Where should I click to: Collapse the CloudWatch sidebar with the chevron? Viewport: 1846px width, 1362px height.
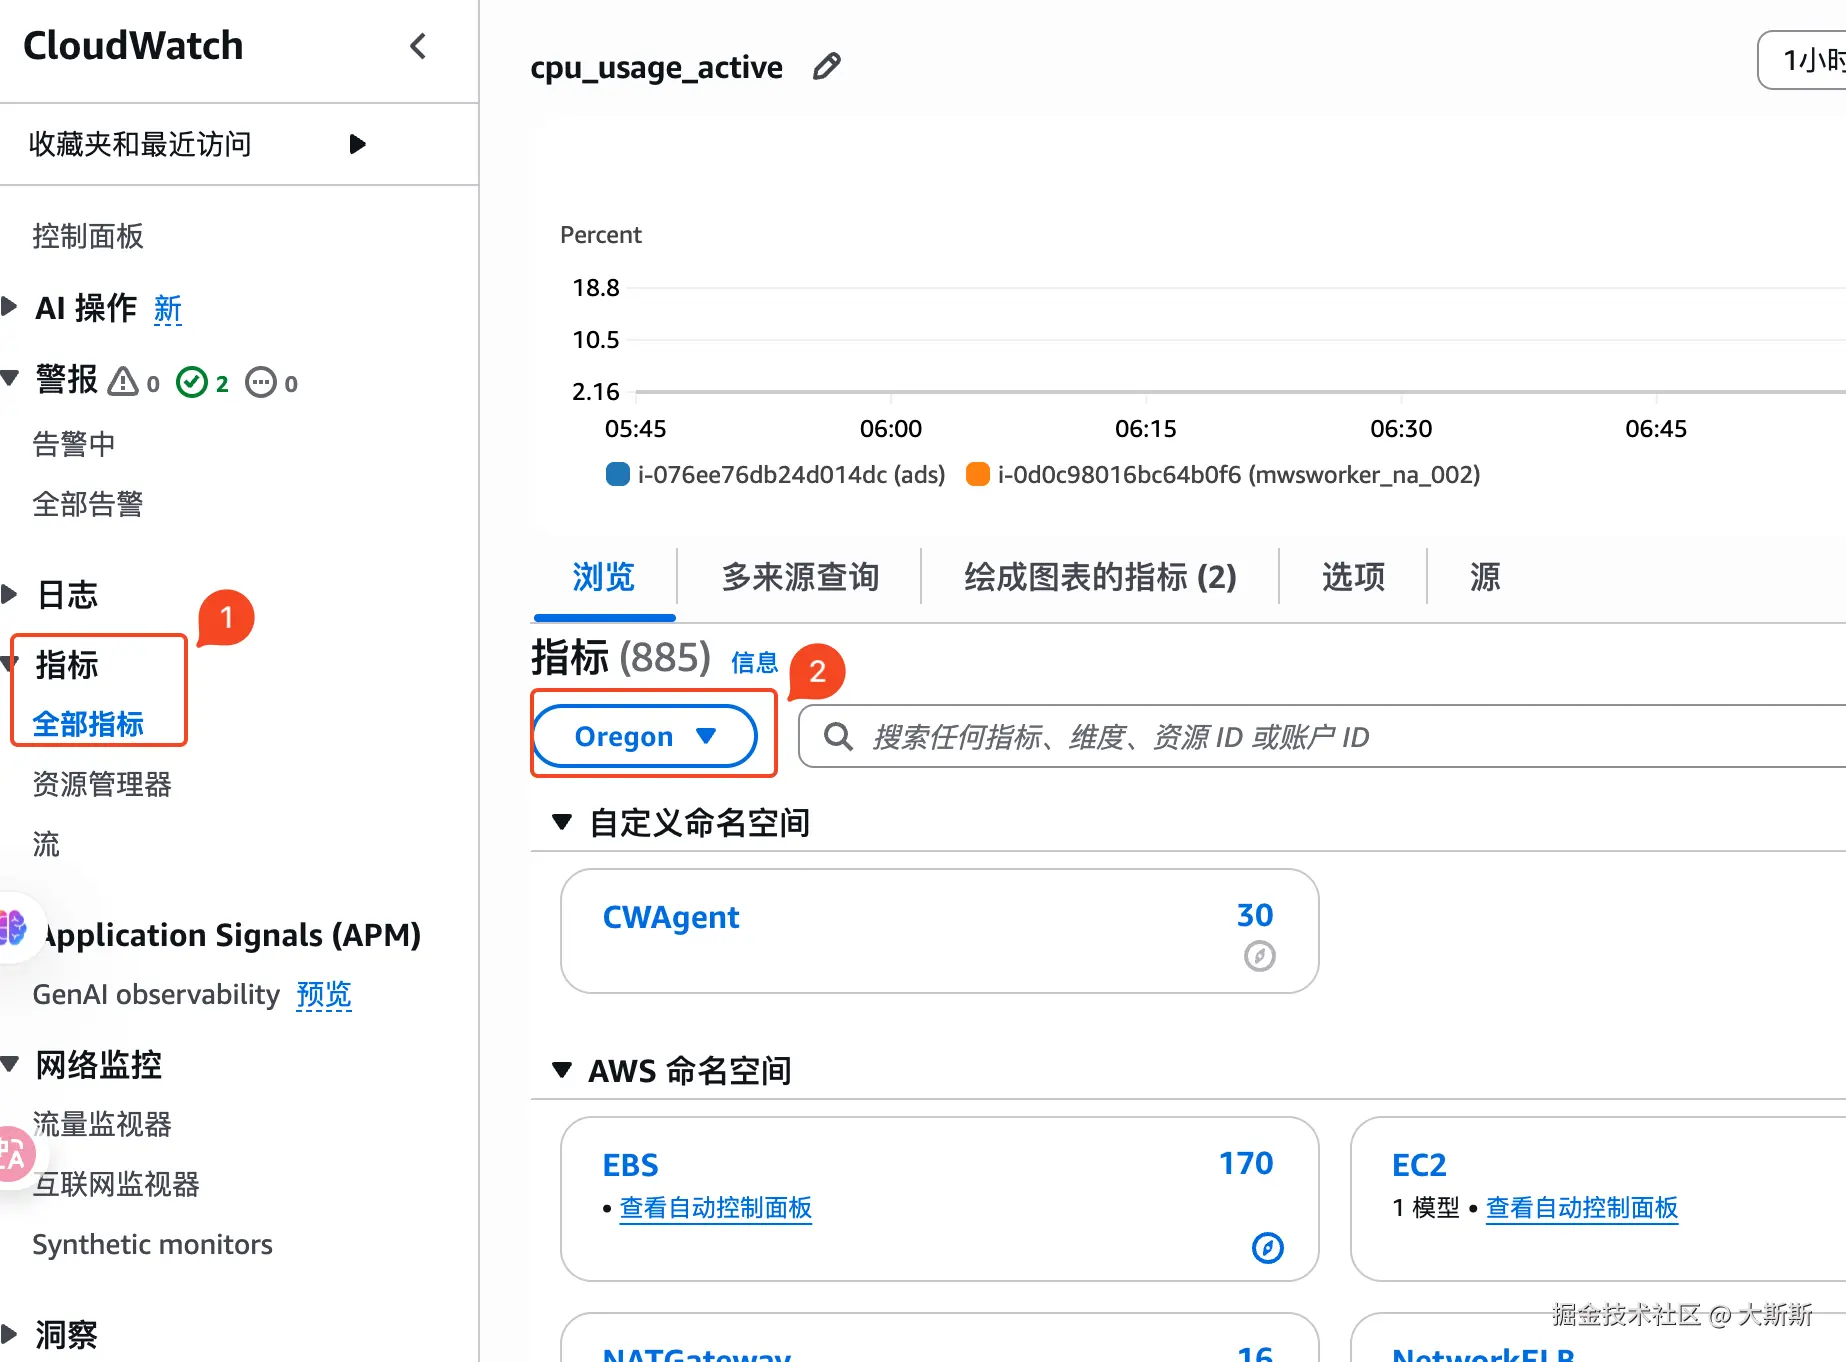pyautogui.click(x=418, y=46)
